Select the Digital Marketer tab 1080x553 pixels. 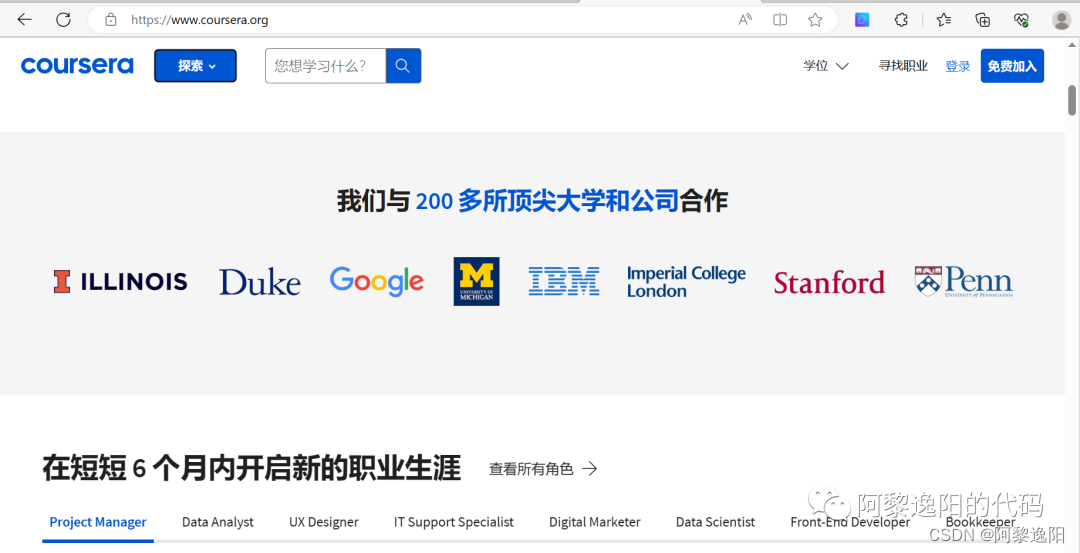pyautogui.click(x=594, y=522)
